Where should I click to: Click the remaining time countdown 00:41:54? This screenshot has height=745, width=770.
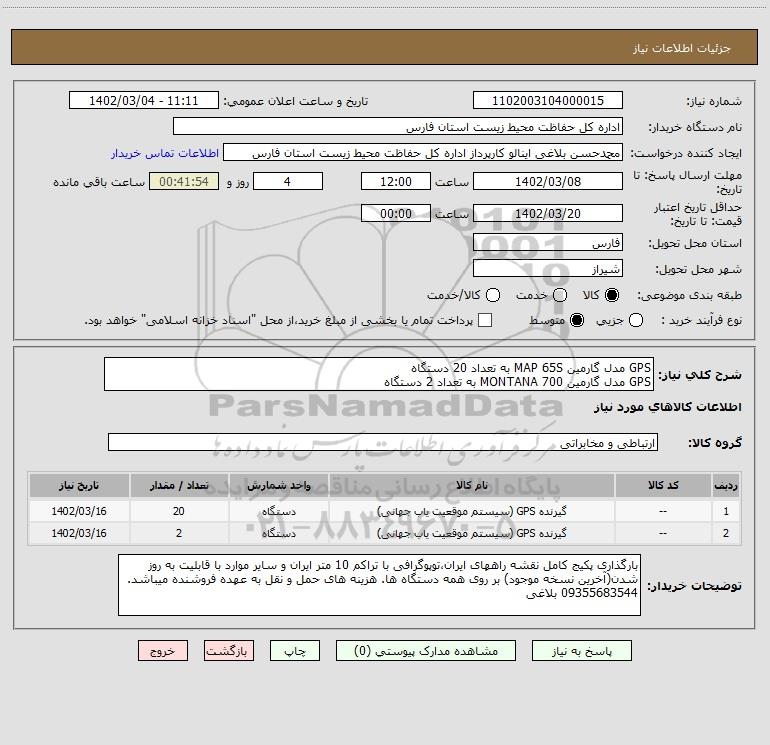pos(184,181)
